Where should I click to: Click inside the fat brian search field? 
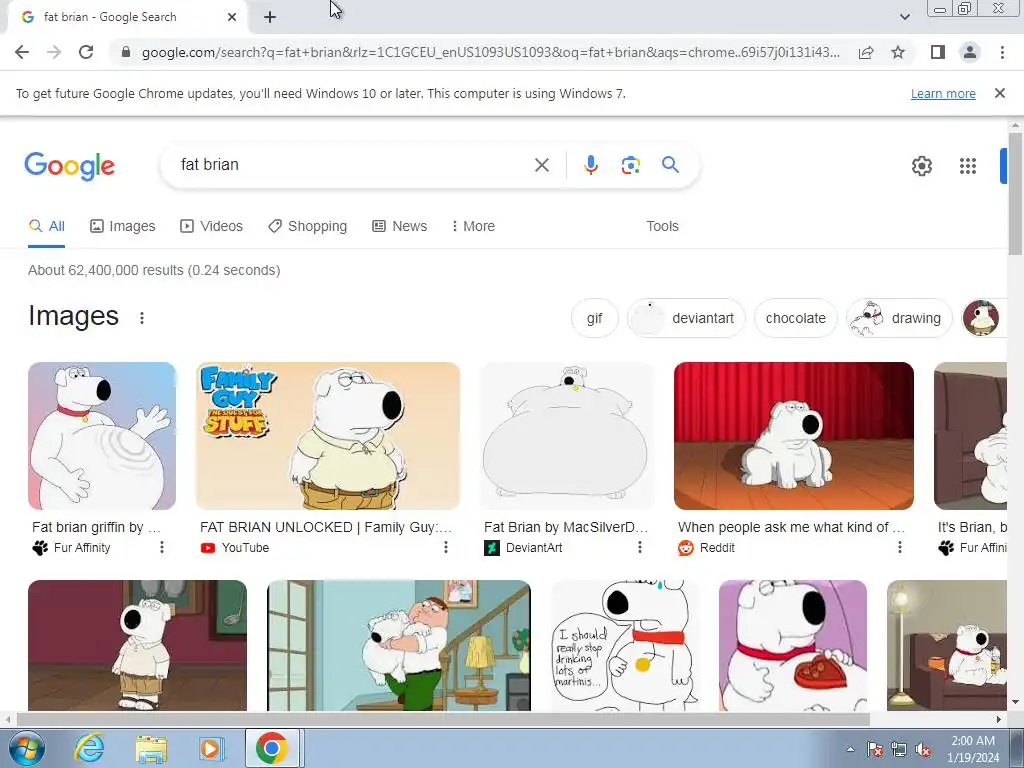click(353, 165)
